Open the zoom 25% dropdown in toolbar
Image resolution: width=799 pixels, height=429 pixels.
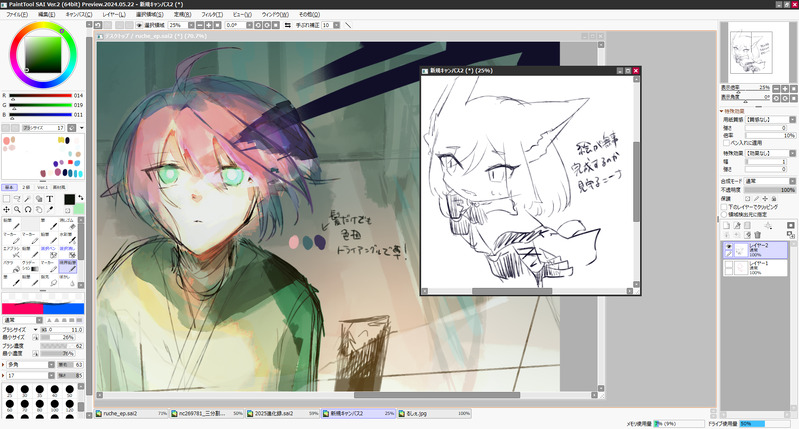[x=191, y=25]
